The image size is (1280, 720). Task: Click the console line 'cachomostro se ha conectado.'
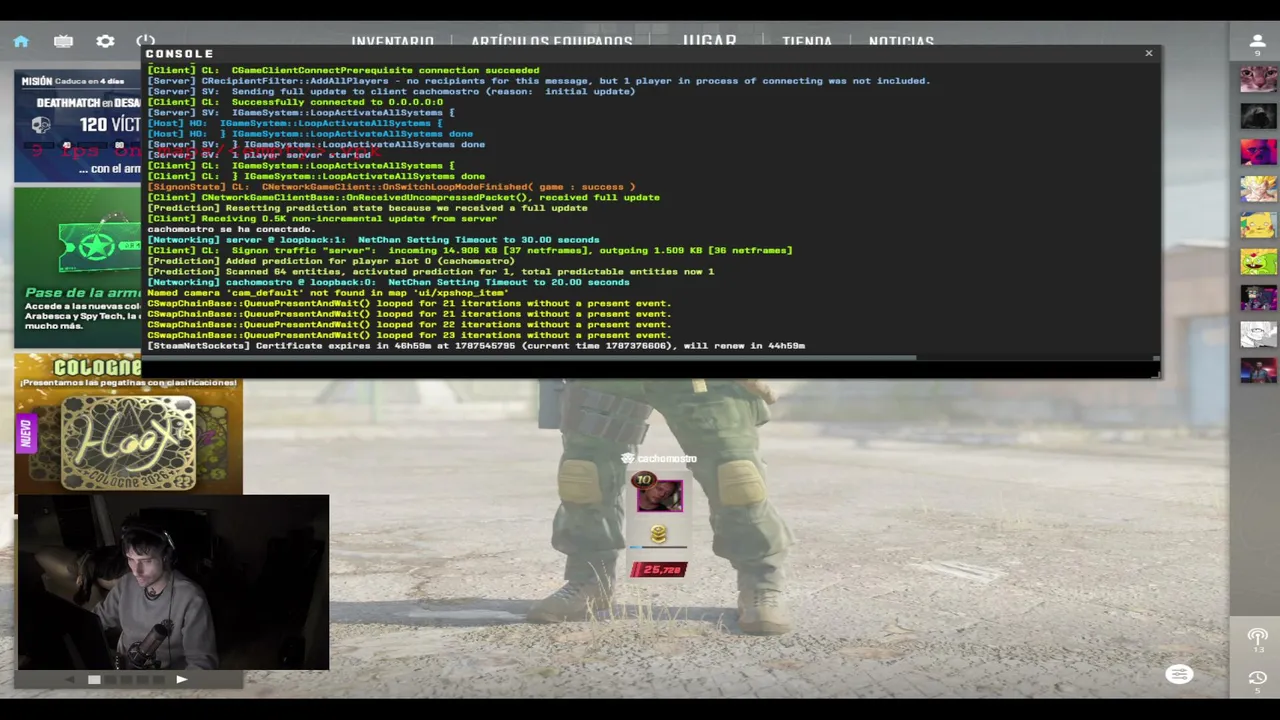click(x=231, y=229)
